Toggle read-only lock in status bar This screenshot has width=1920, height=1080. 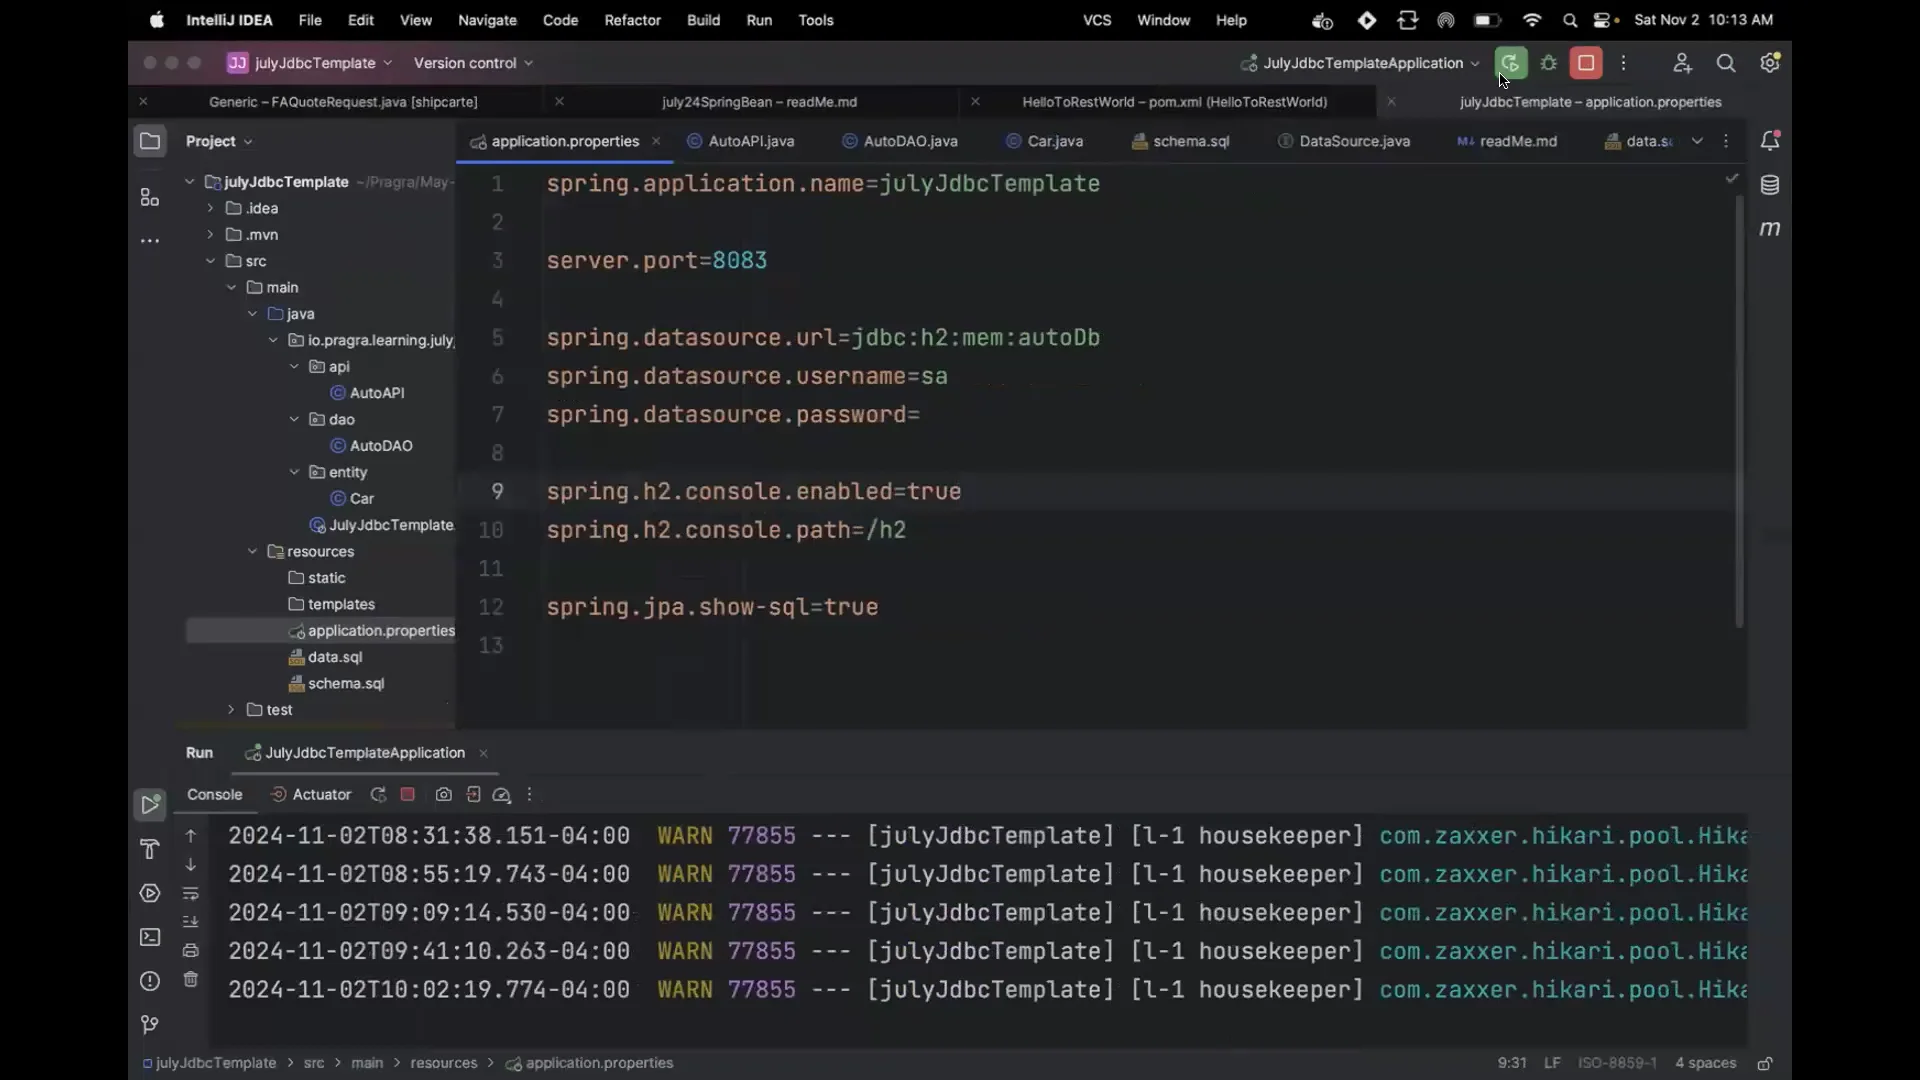click(x=1765, y=1063)
